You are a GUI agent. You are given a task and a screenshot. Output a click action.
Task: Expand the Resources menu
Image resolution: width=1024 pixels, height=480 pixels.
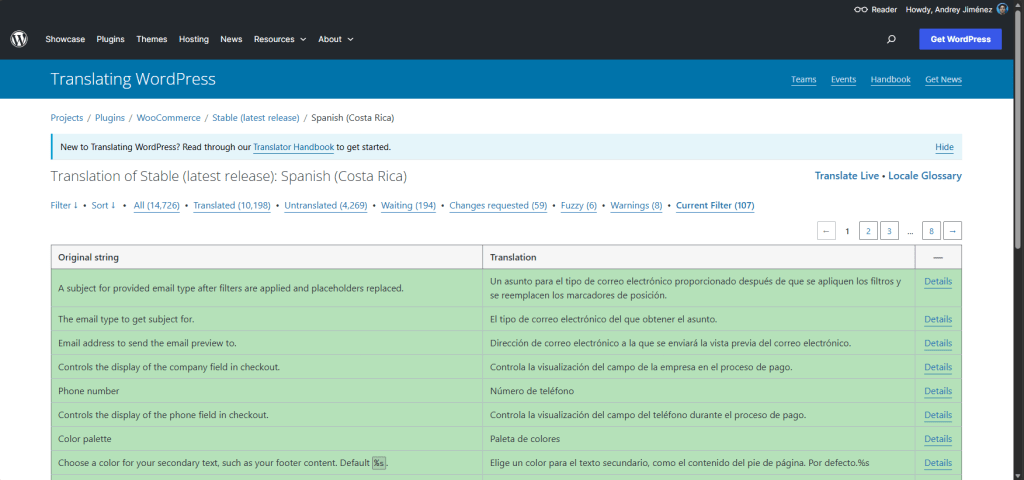tap(280, 39)
